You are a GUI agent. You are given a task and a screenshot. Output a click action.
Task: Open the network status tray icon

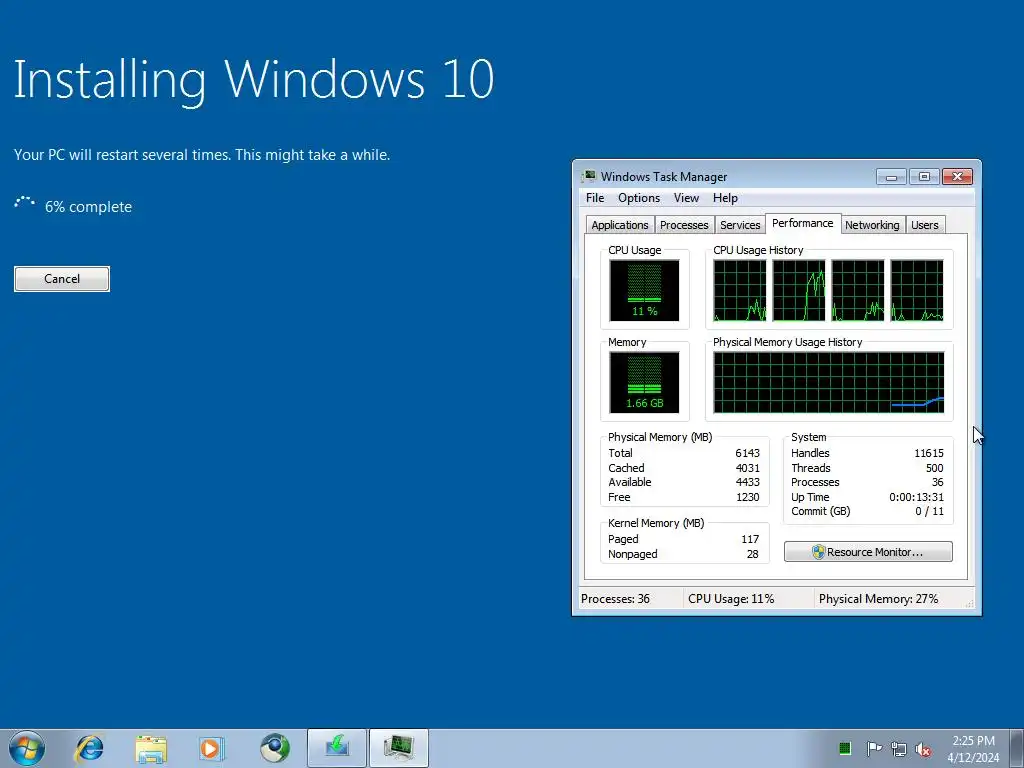[899, 749]
